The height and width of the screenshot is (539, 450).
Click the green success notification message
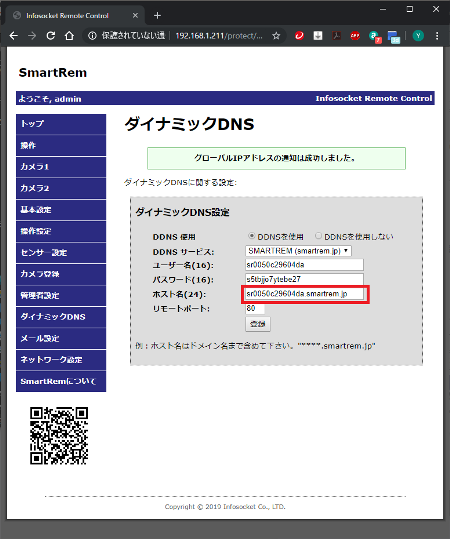pyautogui.click(x=276, y=158)
